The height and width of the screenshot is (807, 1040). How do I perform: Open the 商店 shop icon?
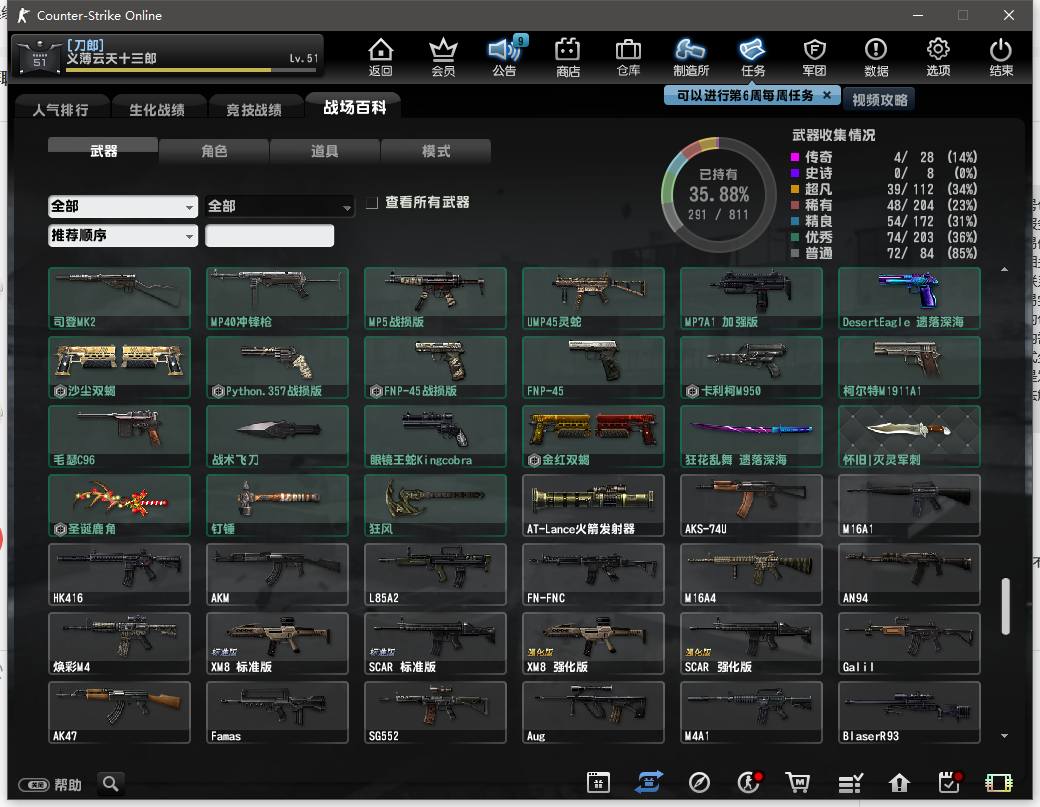click(568, 57)
